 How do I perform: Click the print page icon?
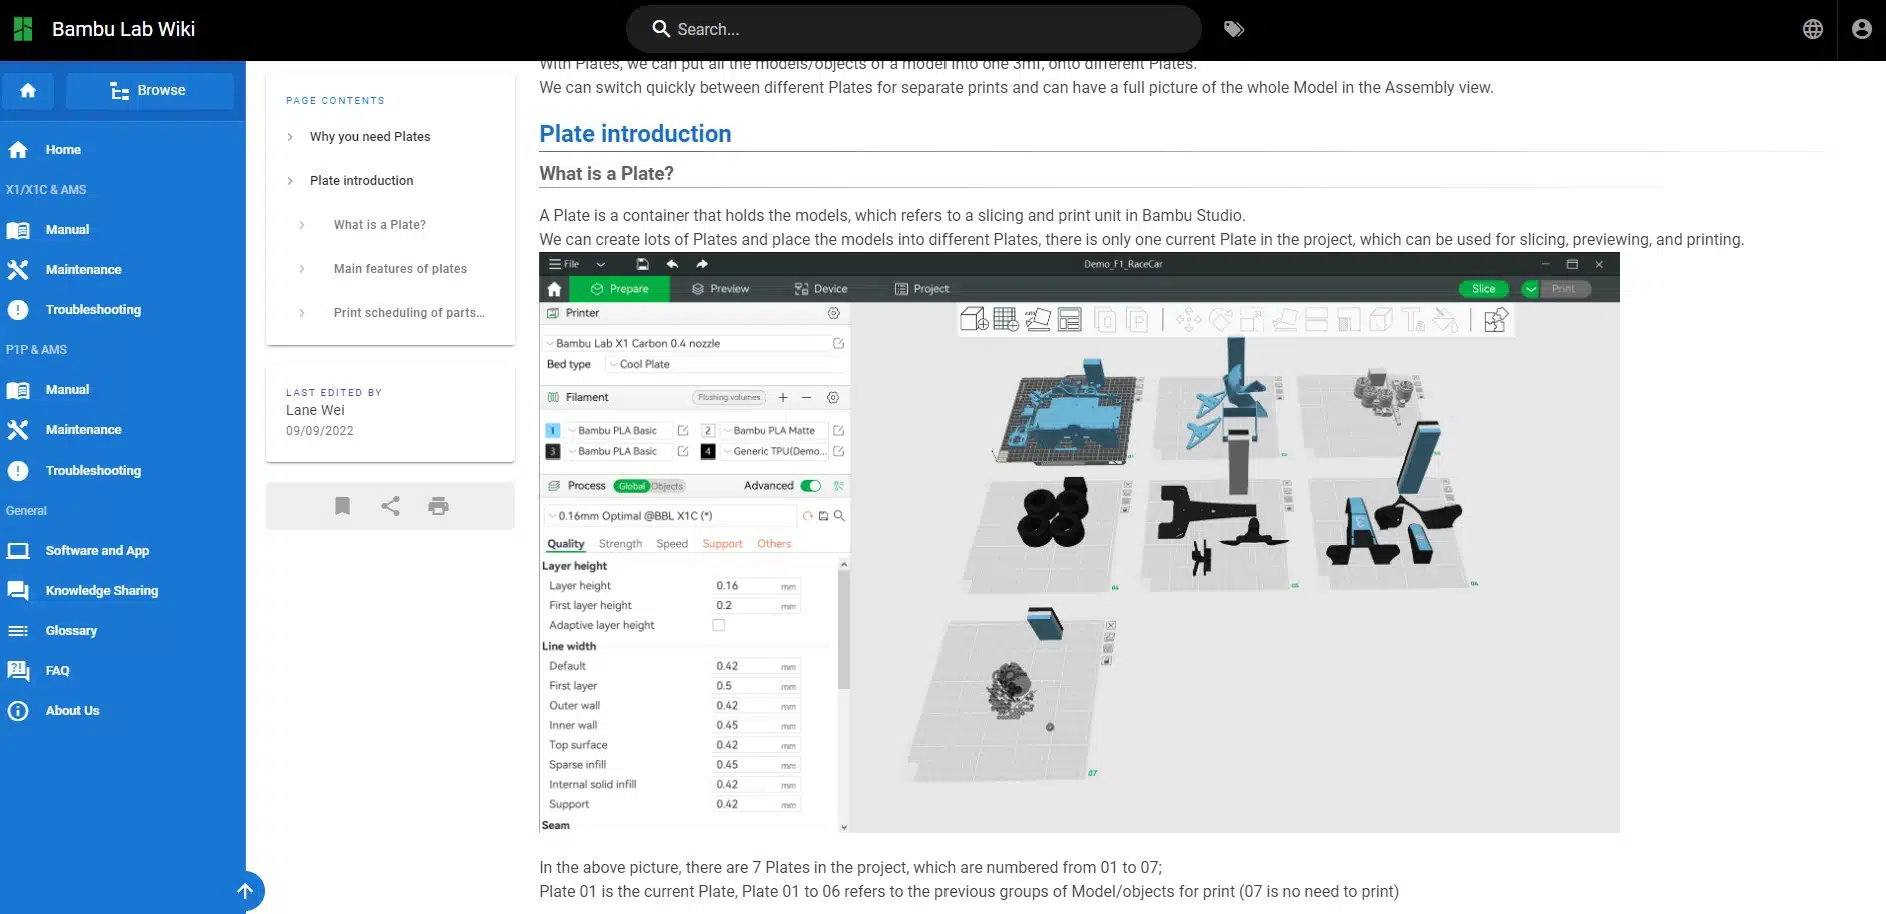438,506
